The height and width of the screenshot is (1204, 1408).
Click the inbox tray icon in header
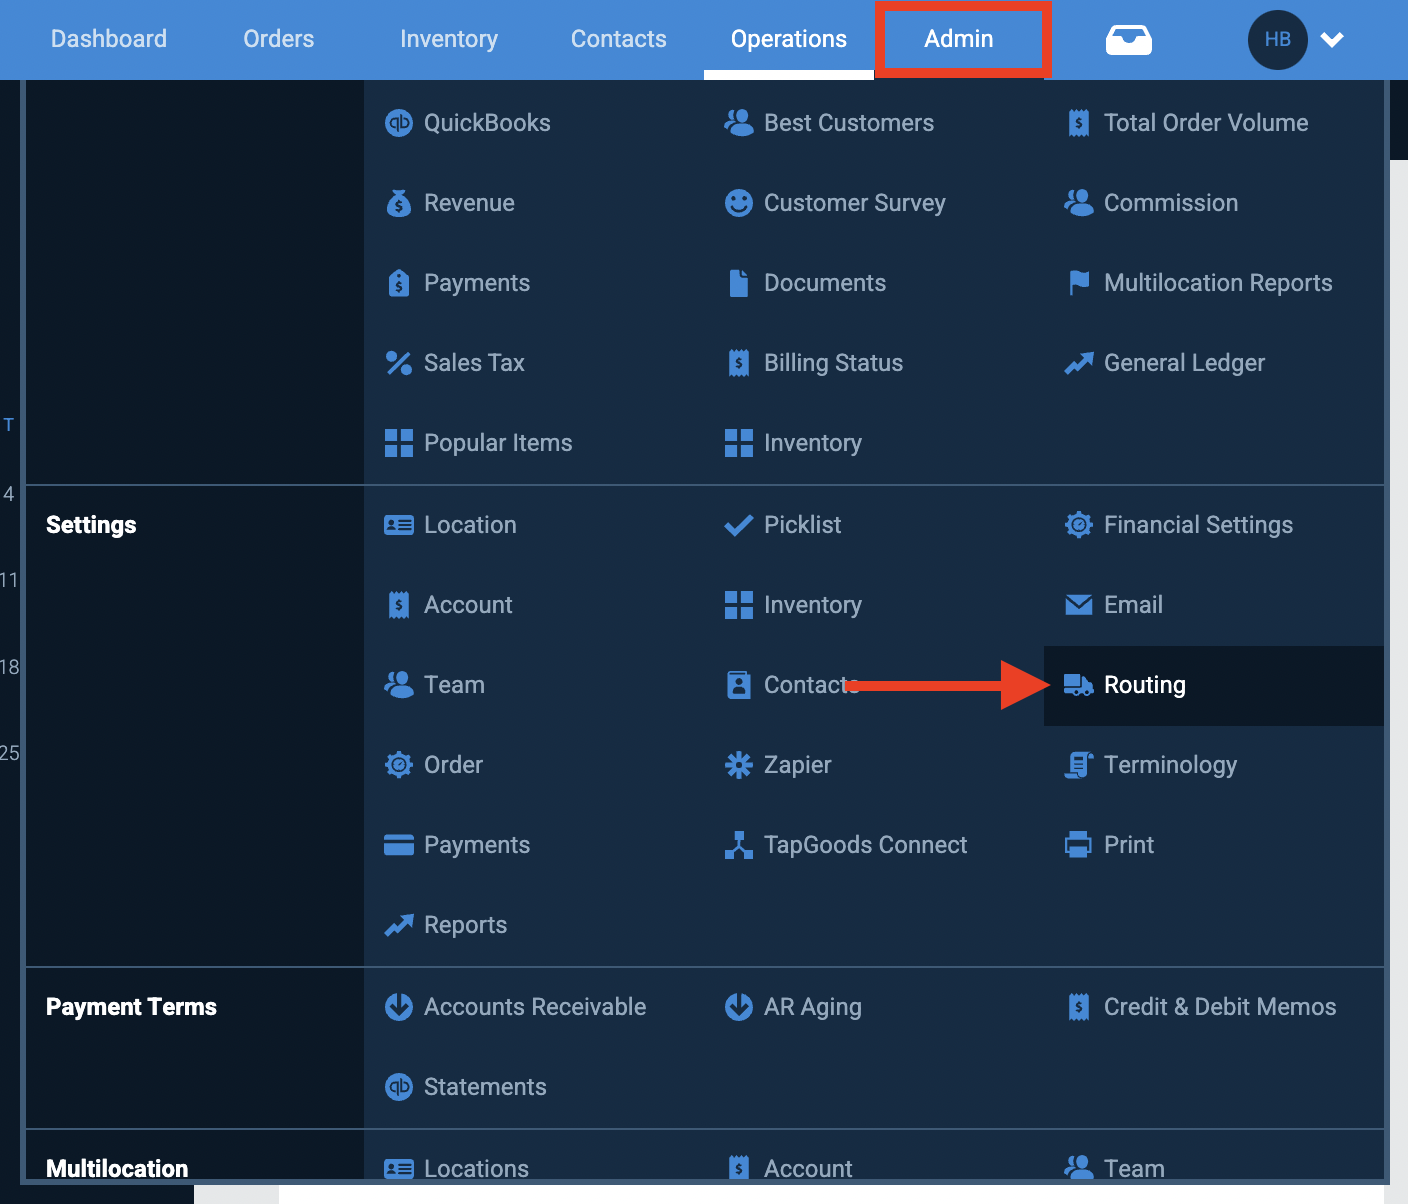1129,40
